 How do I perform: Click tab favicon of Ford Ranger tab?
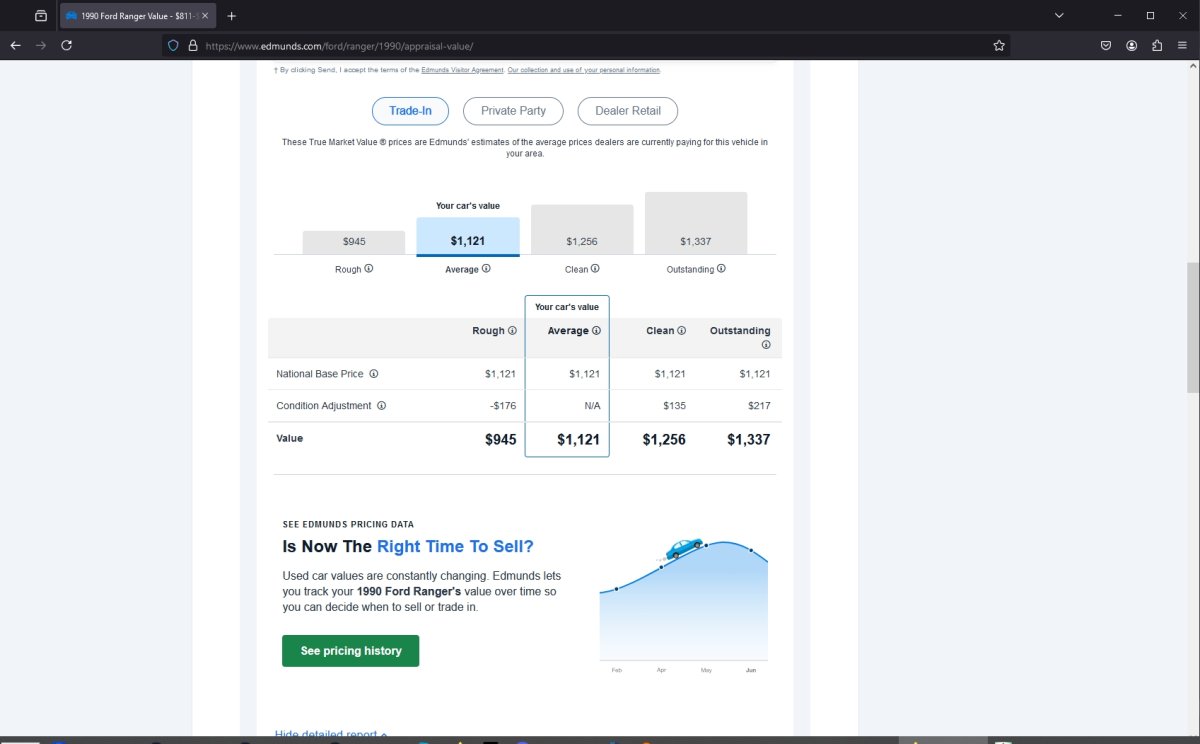pos(72,16)
